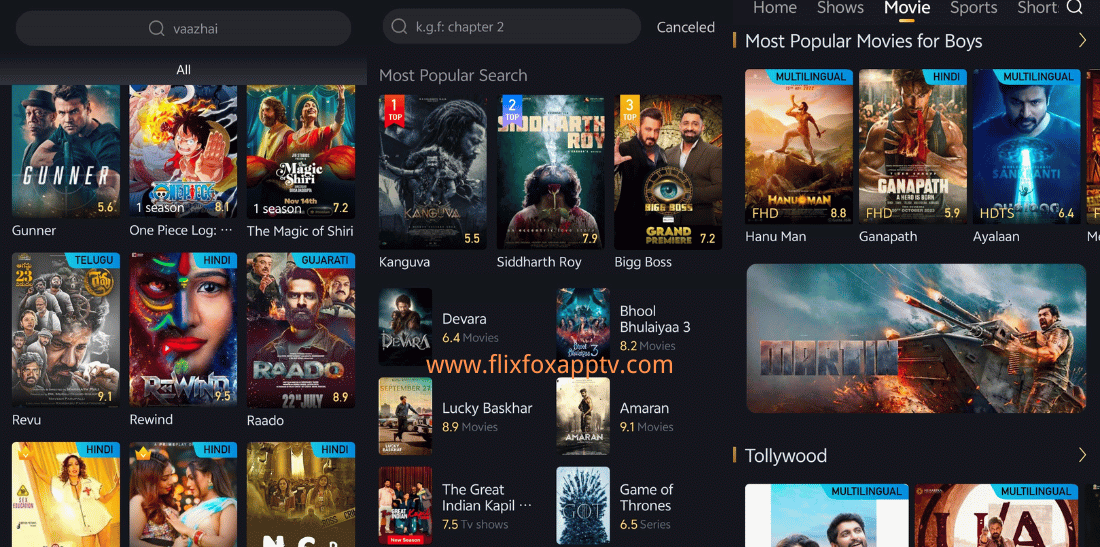Click the 'Ganapath' title under the poster

(887, 237)
